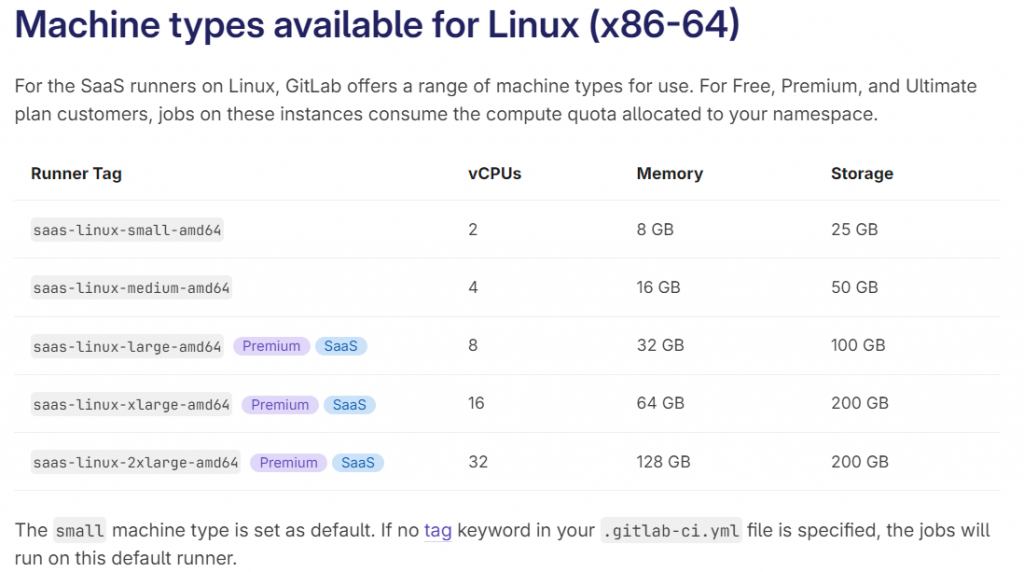Screen dimensions: 1024x572
Task: Click the saas-linux-xlarge-amd64 runner tag
Action: click(131, 405)
